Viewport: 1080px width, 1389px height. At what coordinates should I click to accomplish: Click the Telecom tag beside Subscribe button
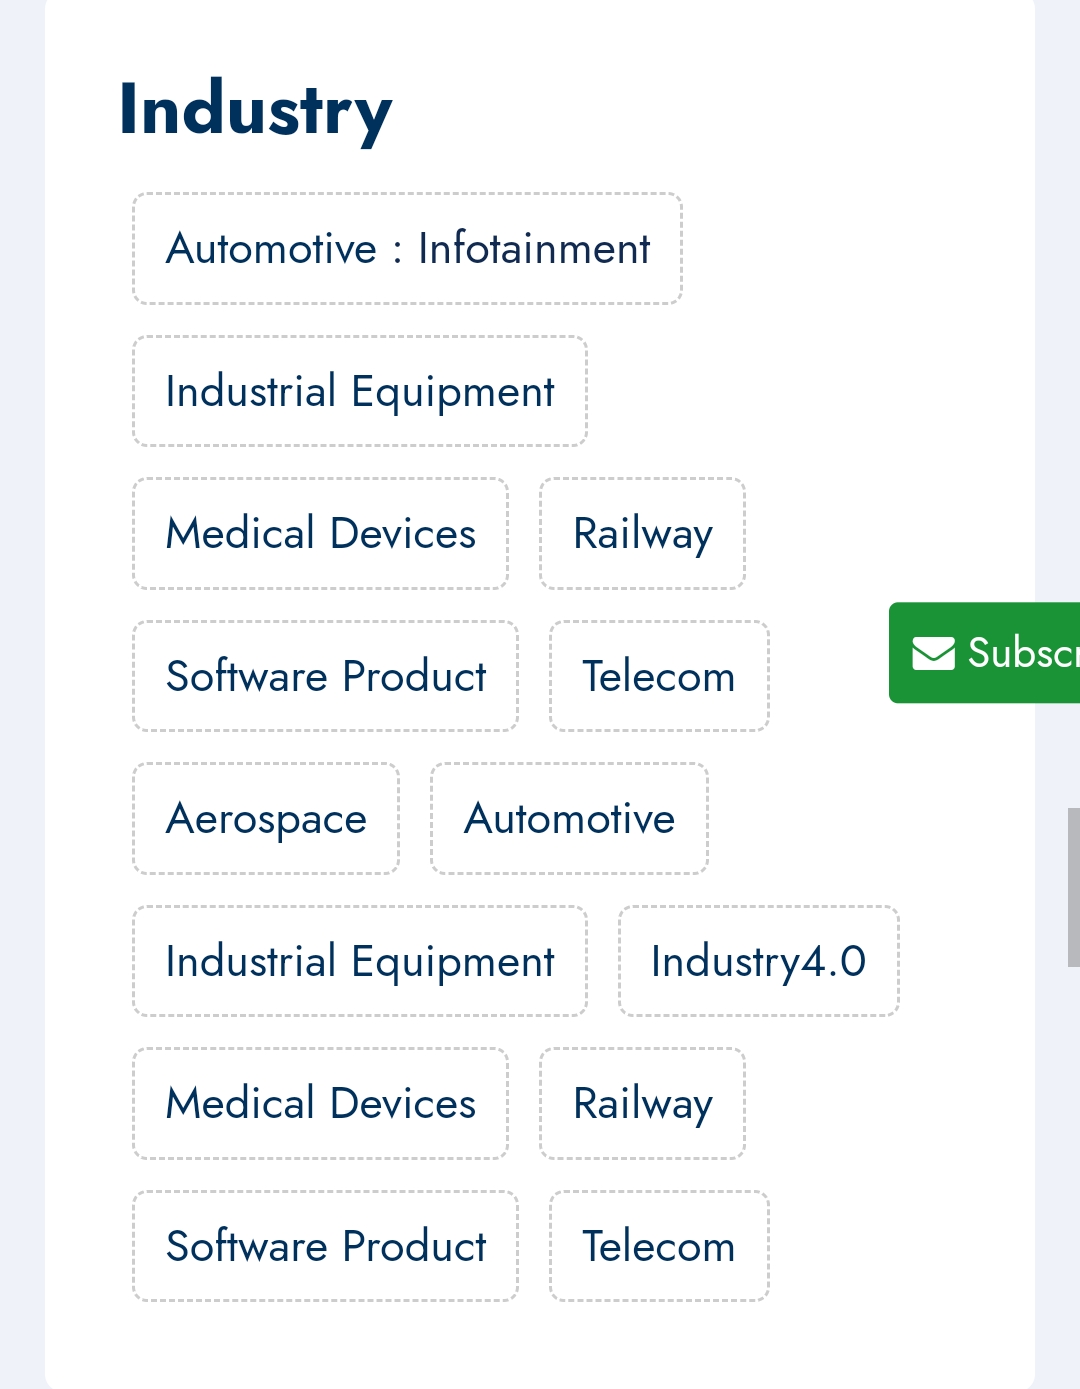pyautogui.click(x=659, y=676)
